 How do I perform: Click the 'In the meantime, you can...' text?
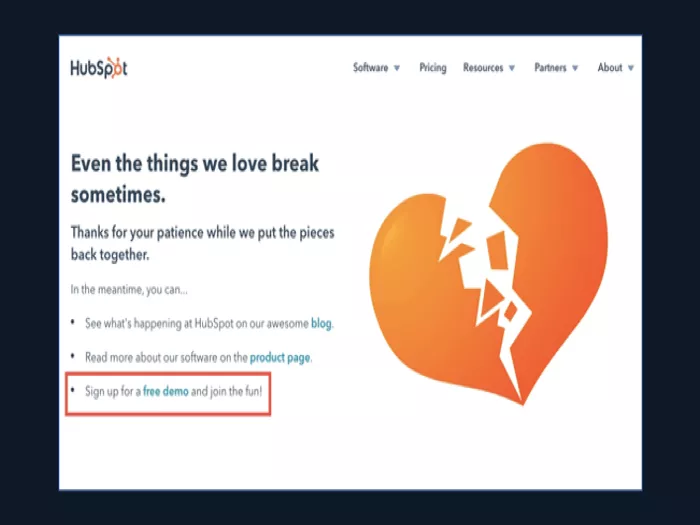[x=129, y=290]
